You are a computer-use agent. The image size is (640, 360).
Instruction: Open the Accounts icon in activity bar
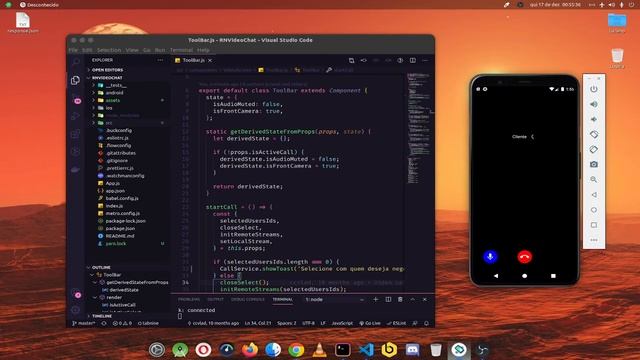coord(76,293)
